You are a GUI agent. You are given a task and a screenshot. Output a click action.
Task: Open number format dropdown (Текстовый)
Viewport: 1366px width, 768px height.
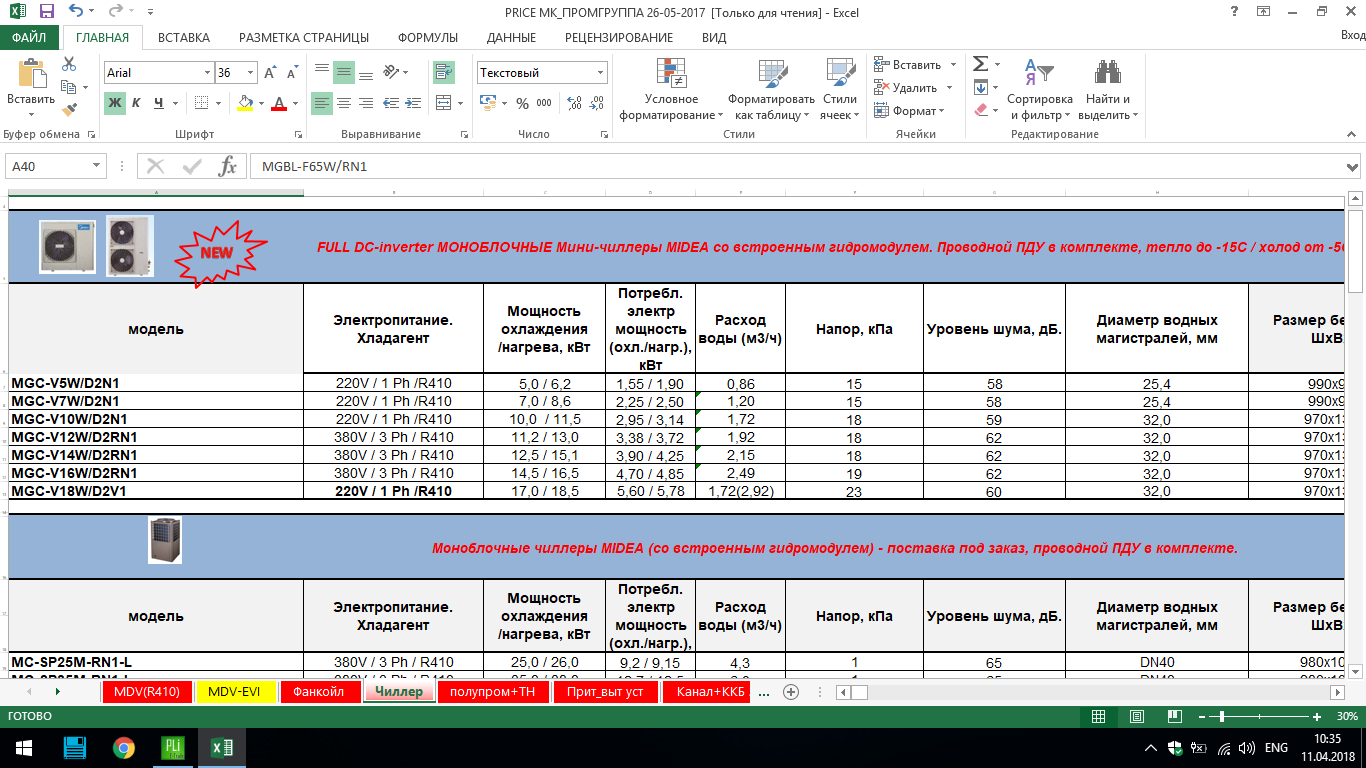[x=601, y=73]
